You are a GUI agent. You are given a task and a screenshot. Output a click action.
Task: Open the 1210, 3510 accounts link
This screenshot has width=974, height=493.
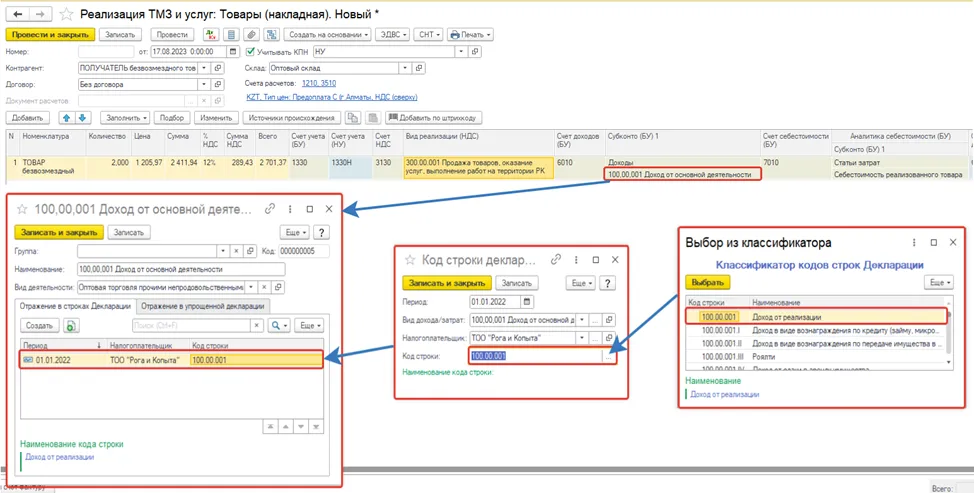click(x=319, y=83)
